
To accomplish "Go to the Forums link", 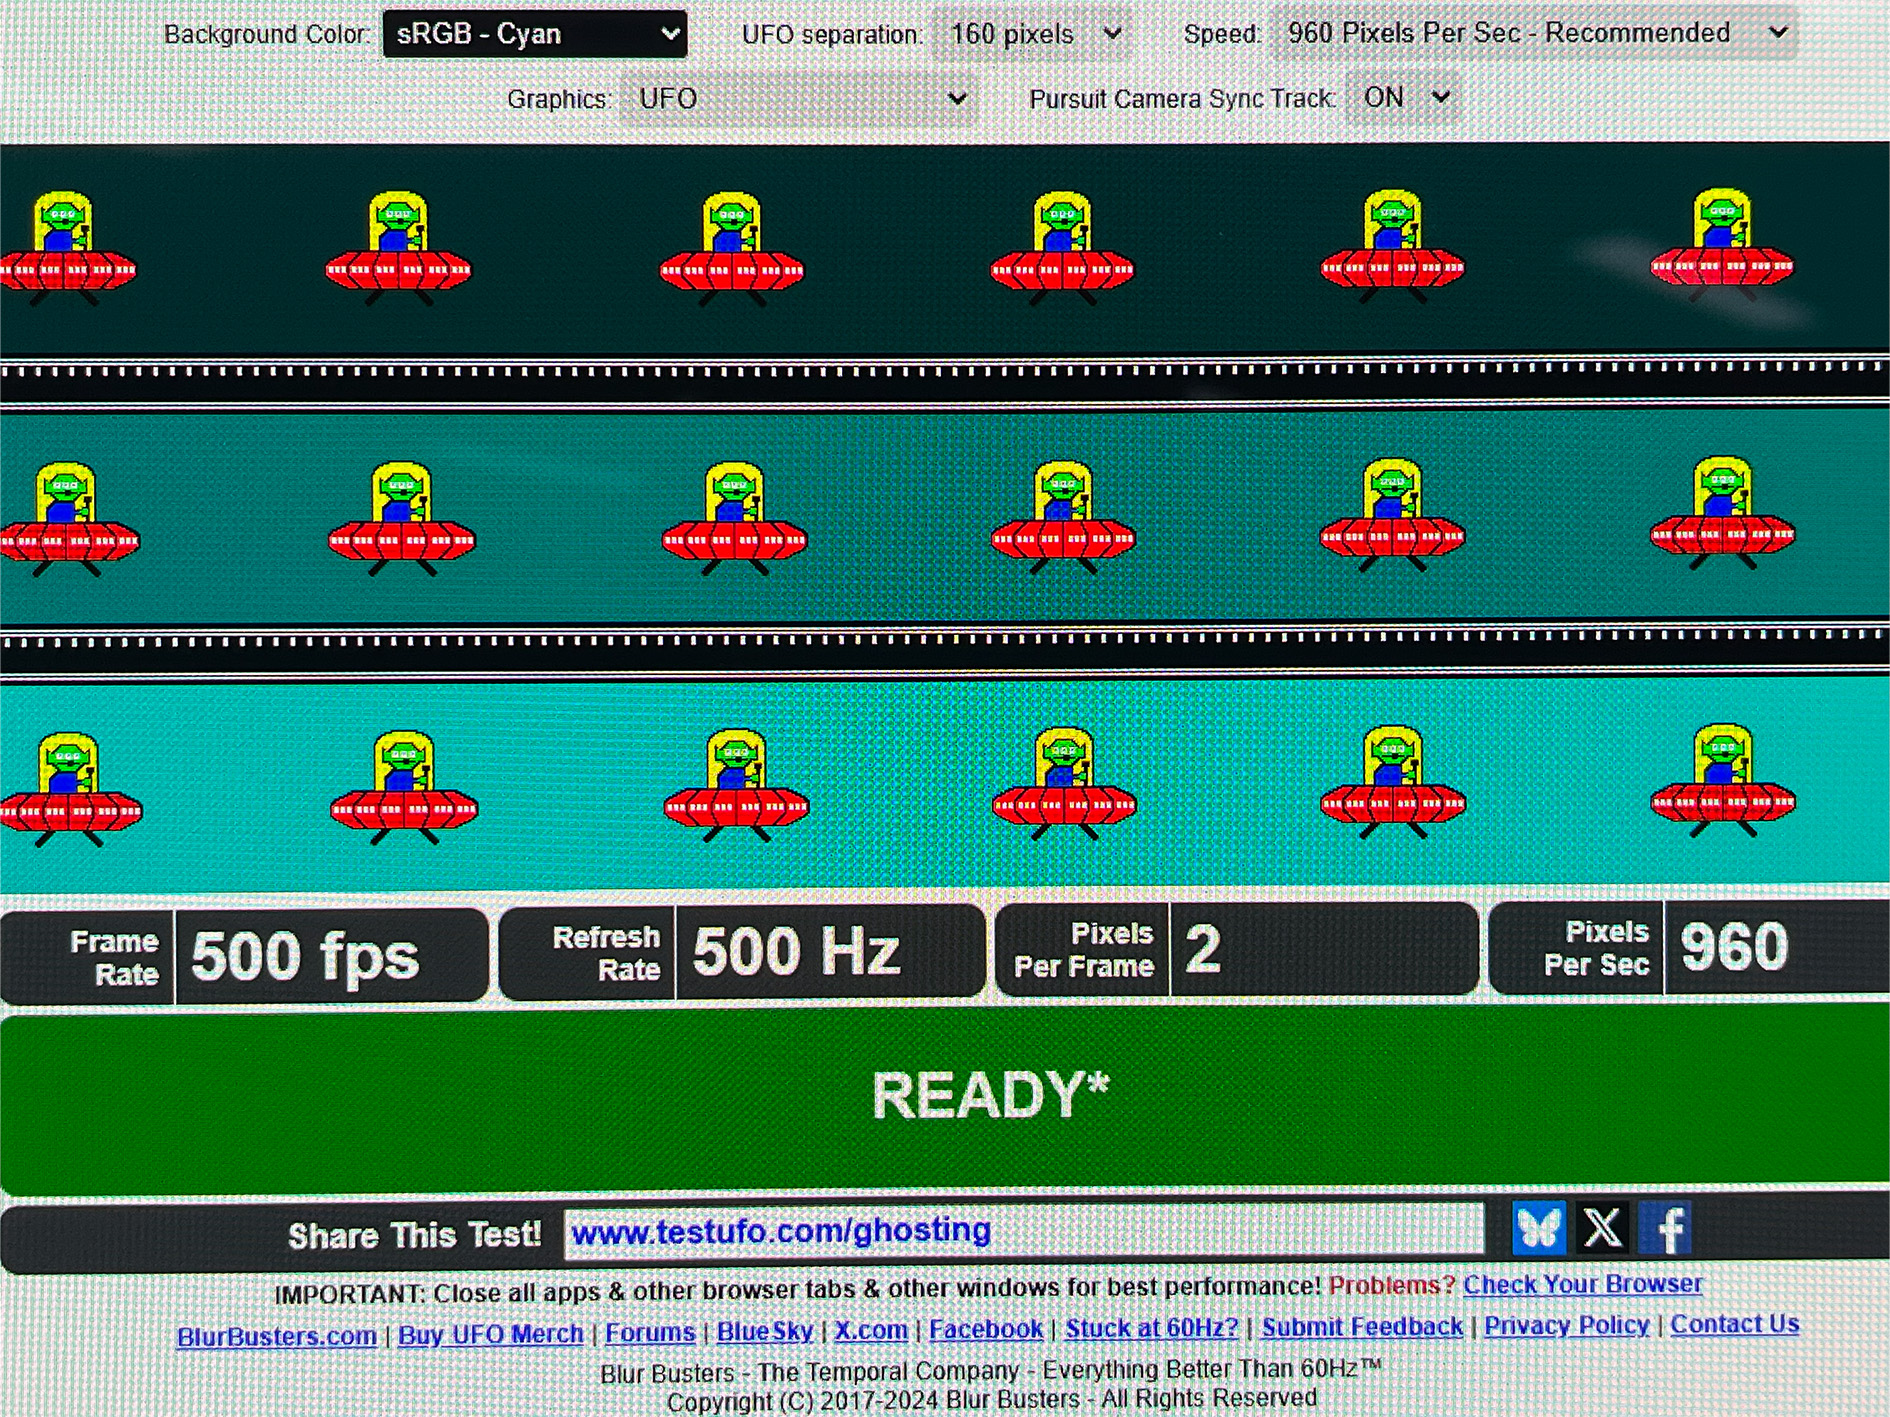I will (650, 1333).
